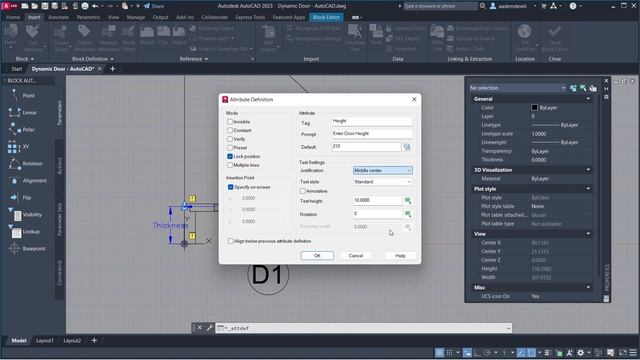The image size is (640, 360).
Task: Click the ByLayer Color swatch in Properties
Action: (534, 108)
